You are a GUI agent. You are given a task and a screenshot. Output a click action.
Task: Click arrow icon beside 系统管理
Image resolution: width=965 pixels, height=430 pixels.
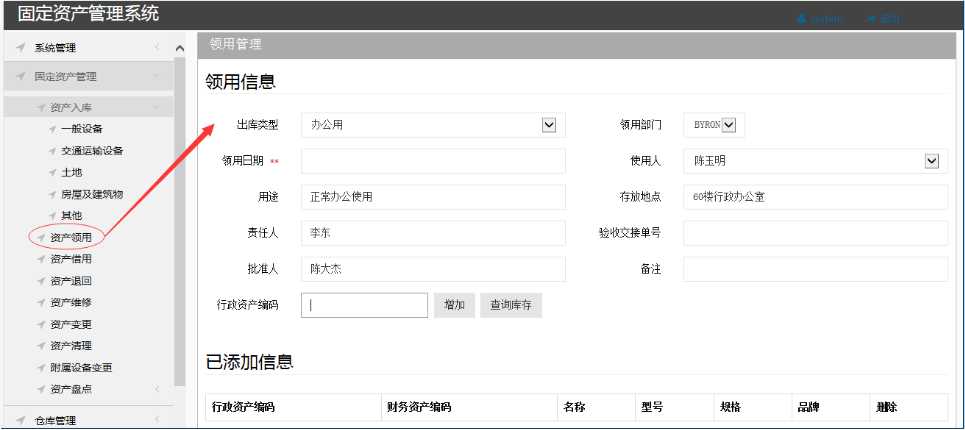pyautogui.click(x=21, y=48)
